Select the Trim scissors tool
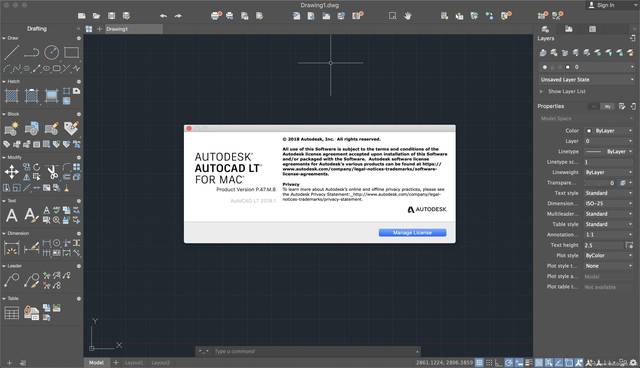This screenshot has width=640, height=368. pyautogui.click(x=52, y=172)
